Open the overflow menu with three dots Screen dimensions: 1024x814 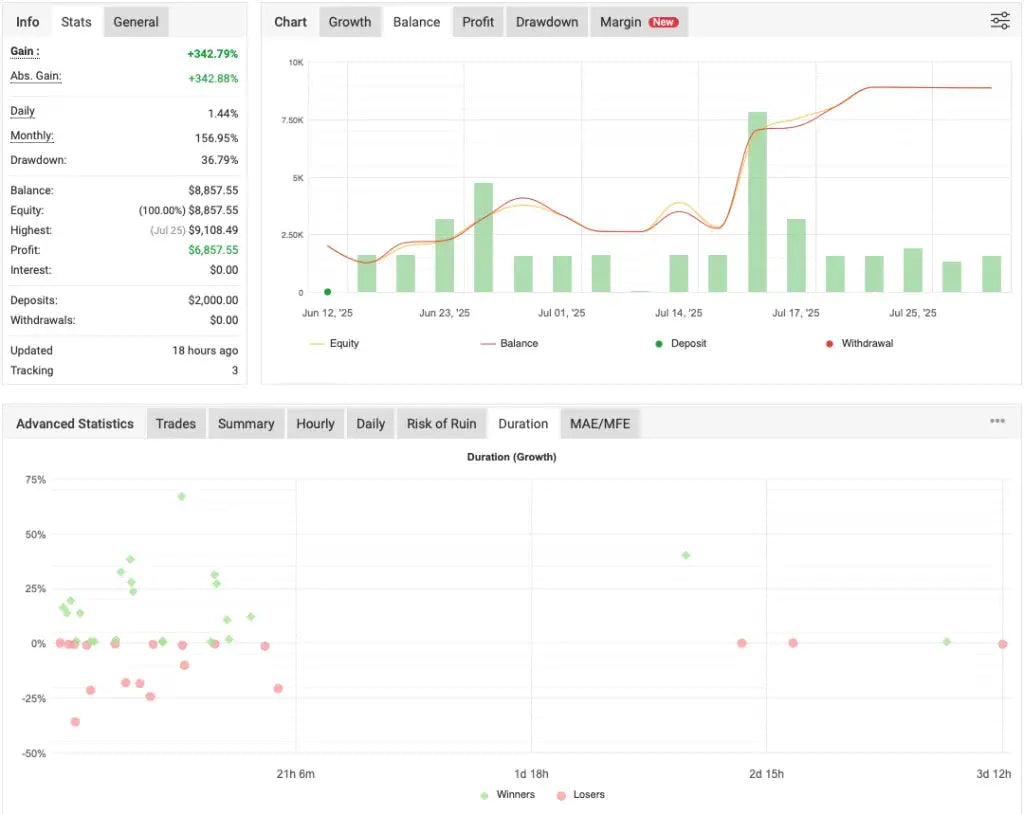click(x=997, y=421)
